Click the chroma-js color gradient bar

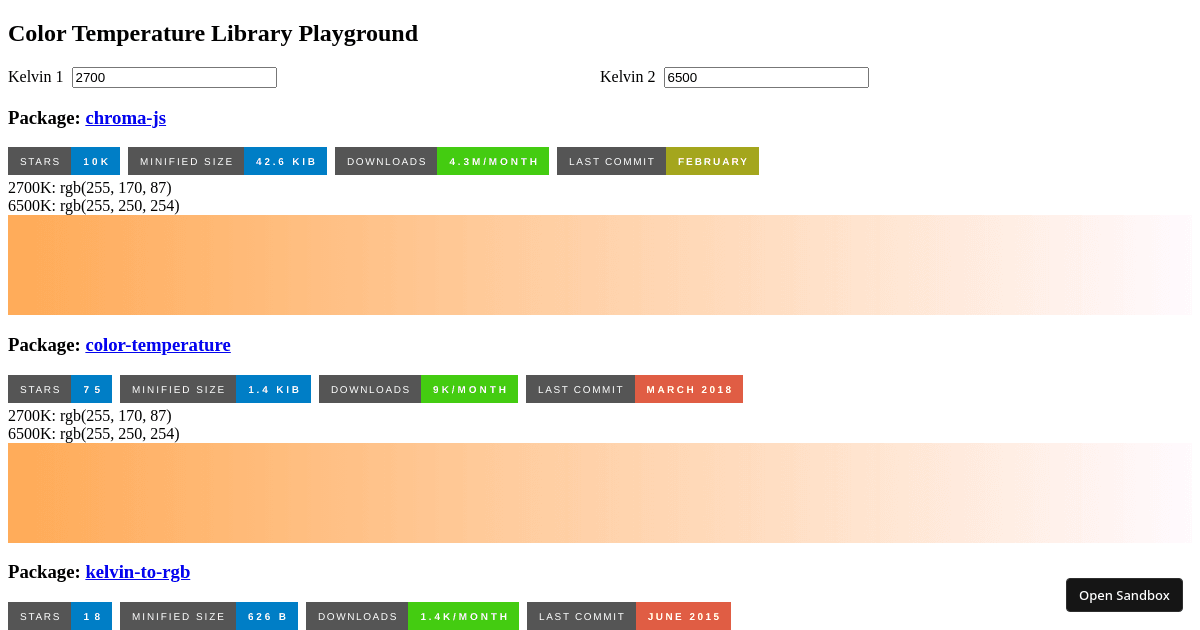[600, 265]
